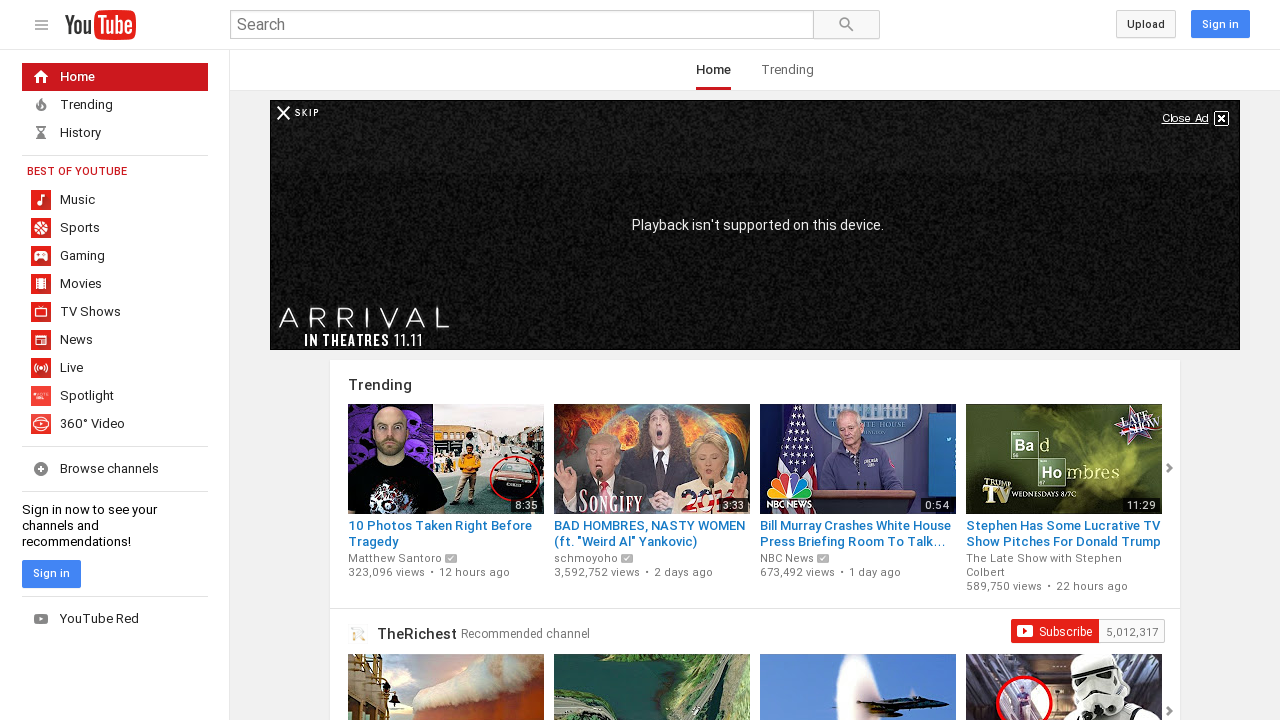
Task: Visit The Late Show with Stephen Colbert channel
Action: pos(1044,565)
